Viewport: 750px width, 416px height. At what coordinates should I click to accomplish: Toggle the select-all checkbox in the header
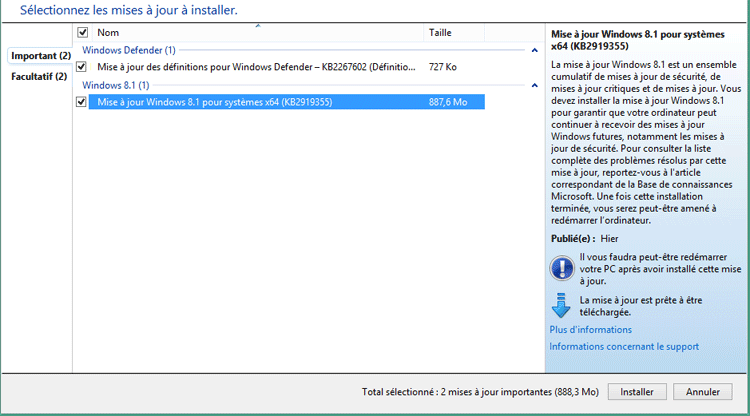pyautogui.click(x=82, y=32)
